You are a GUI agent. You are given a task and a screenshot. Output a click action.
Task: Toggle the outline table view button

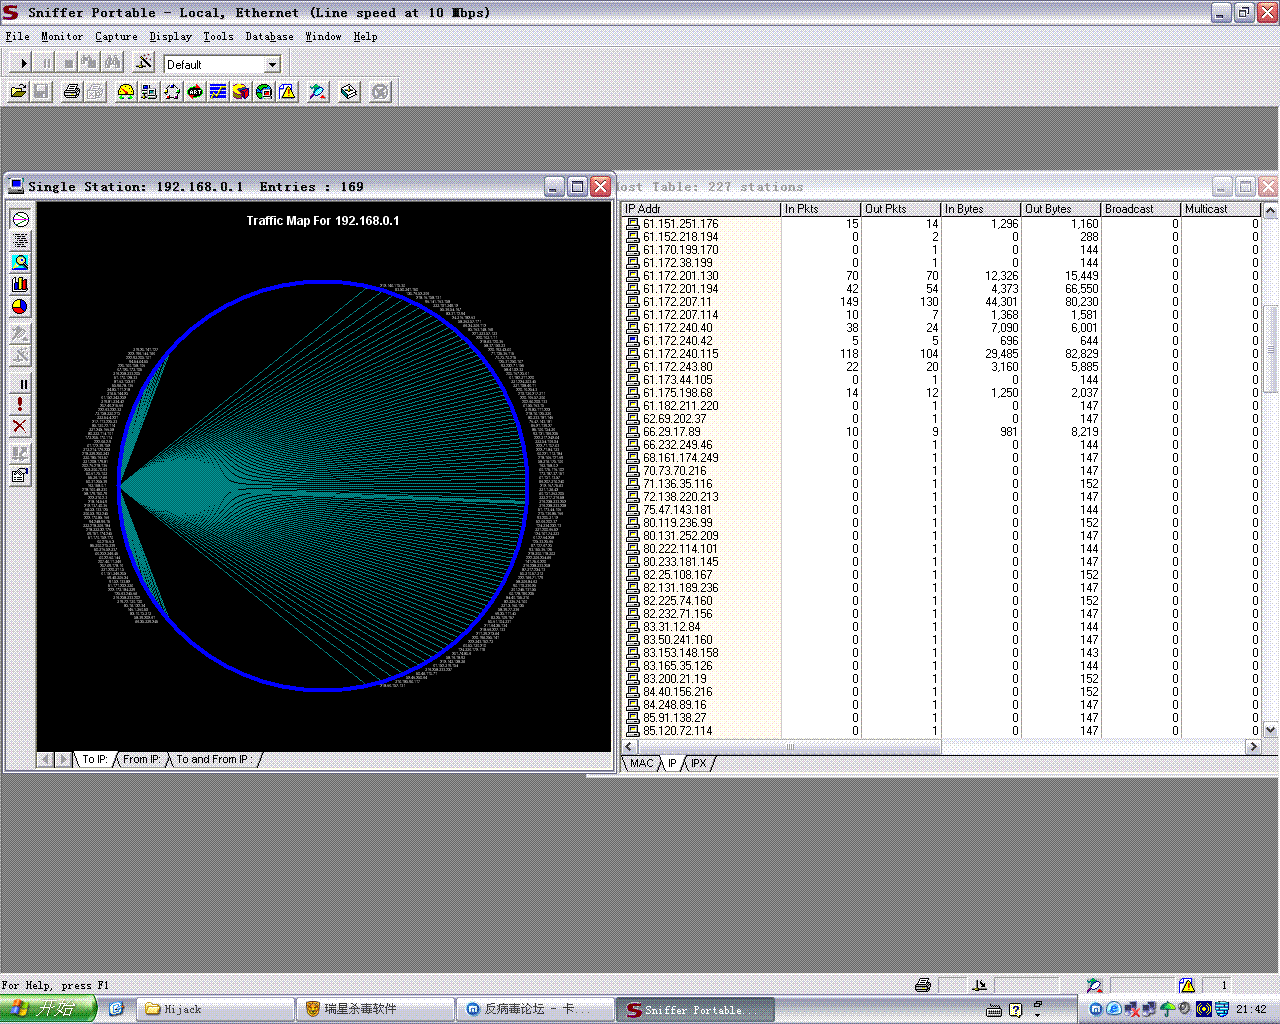[20, 241]
